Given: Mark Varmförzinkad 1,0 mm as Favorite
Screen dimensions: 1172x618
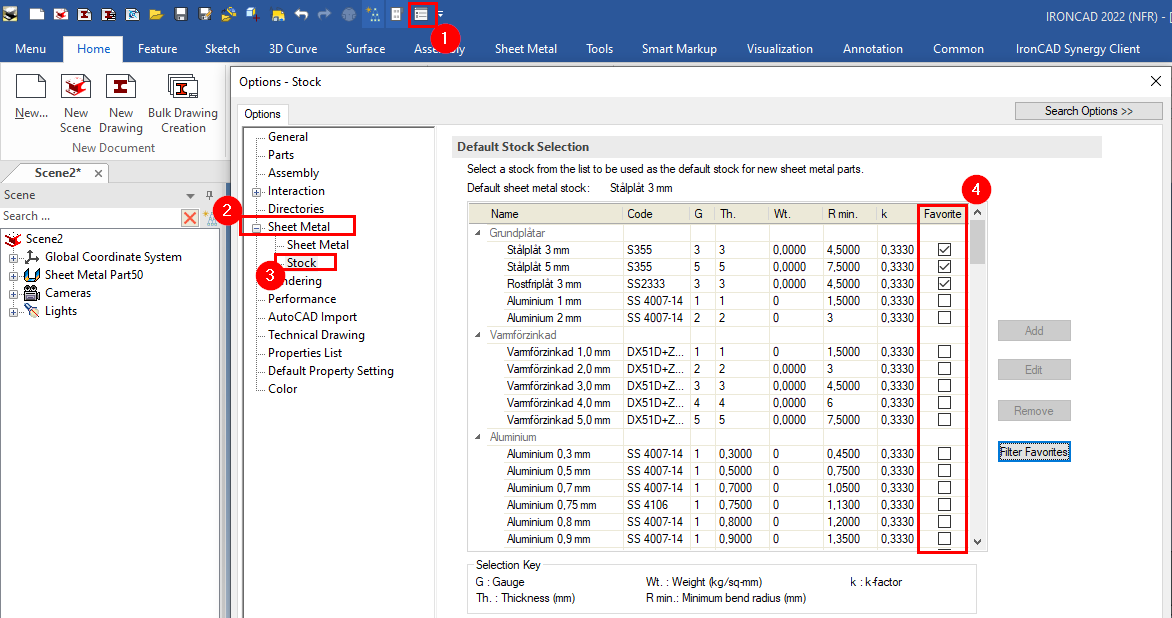Looking at the screenshot, I should click(x=942, y=351).
